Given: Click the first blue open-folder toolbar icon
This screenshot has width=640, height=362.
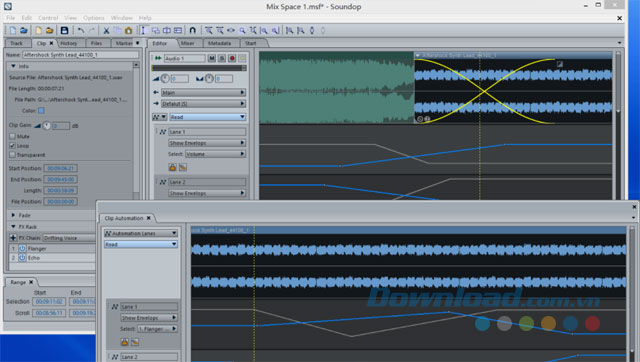Looking at the screenshot, I should pyautogui.click(x=24, y=31).
